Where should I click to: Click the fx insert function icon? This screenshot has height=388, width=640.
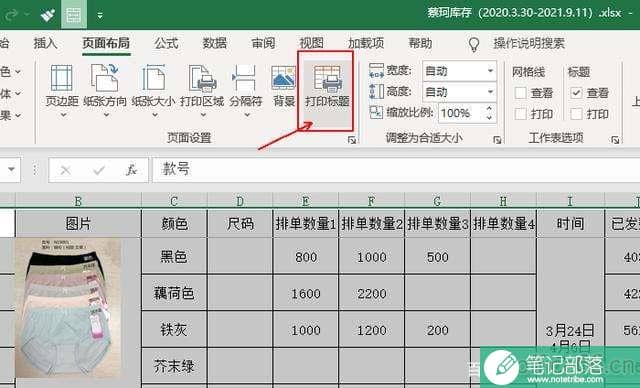(131, 169)
